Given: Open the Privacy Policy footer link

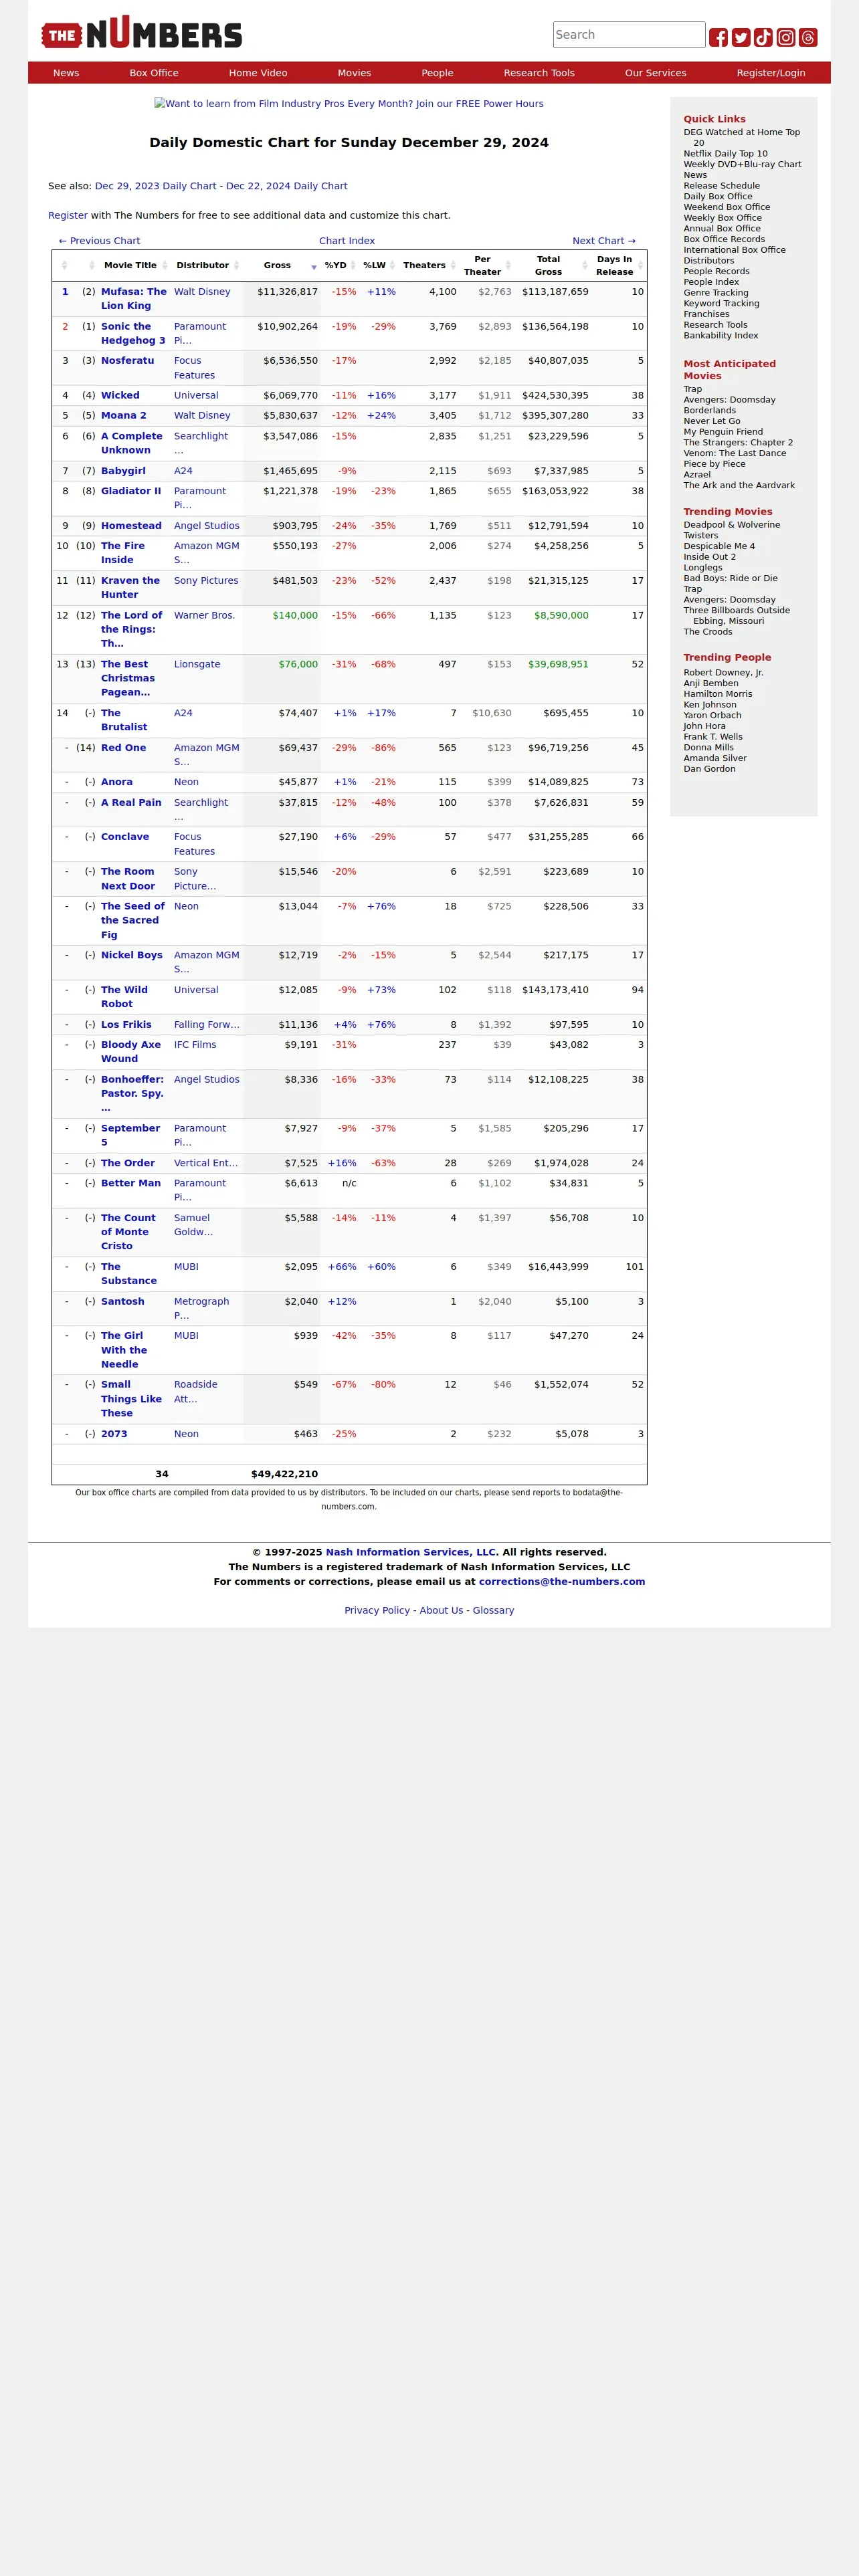Looking at the screenshot, I should click(x=377, y=1610).
